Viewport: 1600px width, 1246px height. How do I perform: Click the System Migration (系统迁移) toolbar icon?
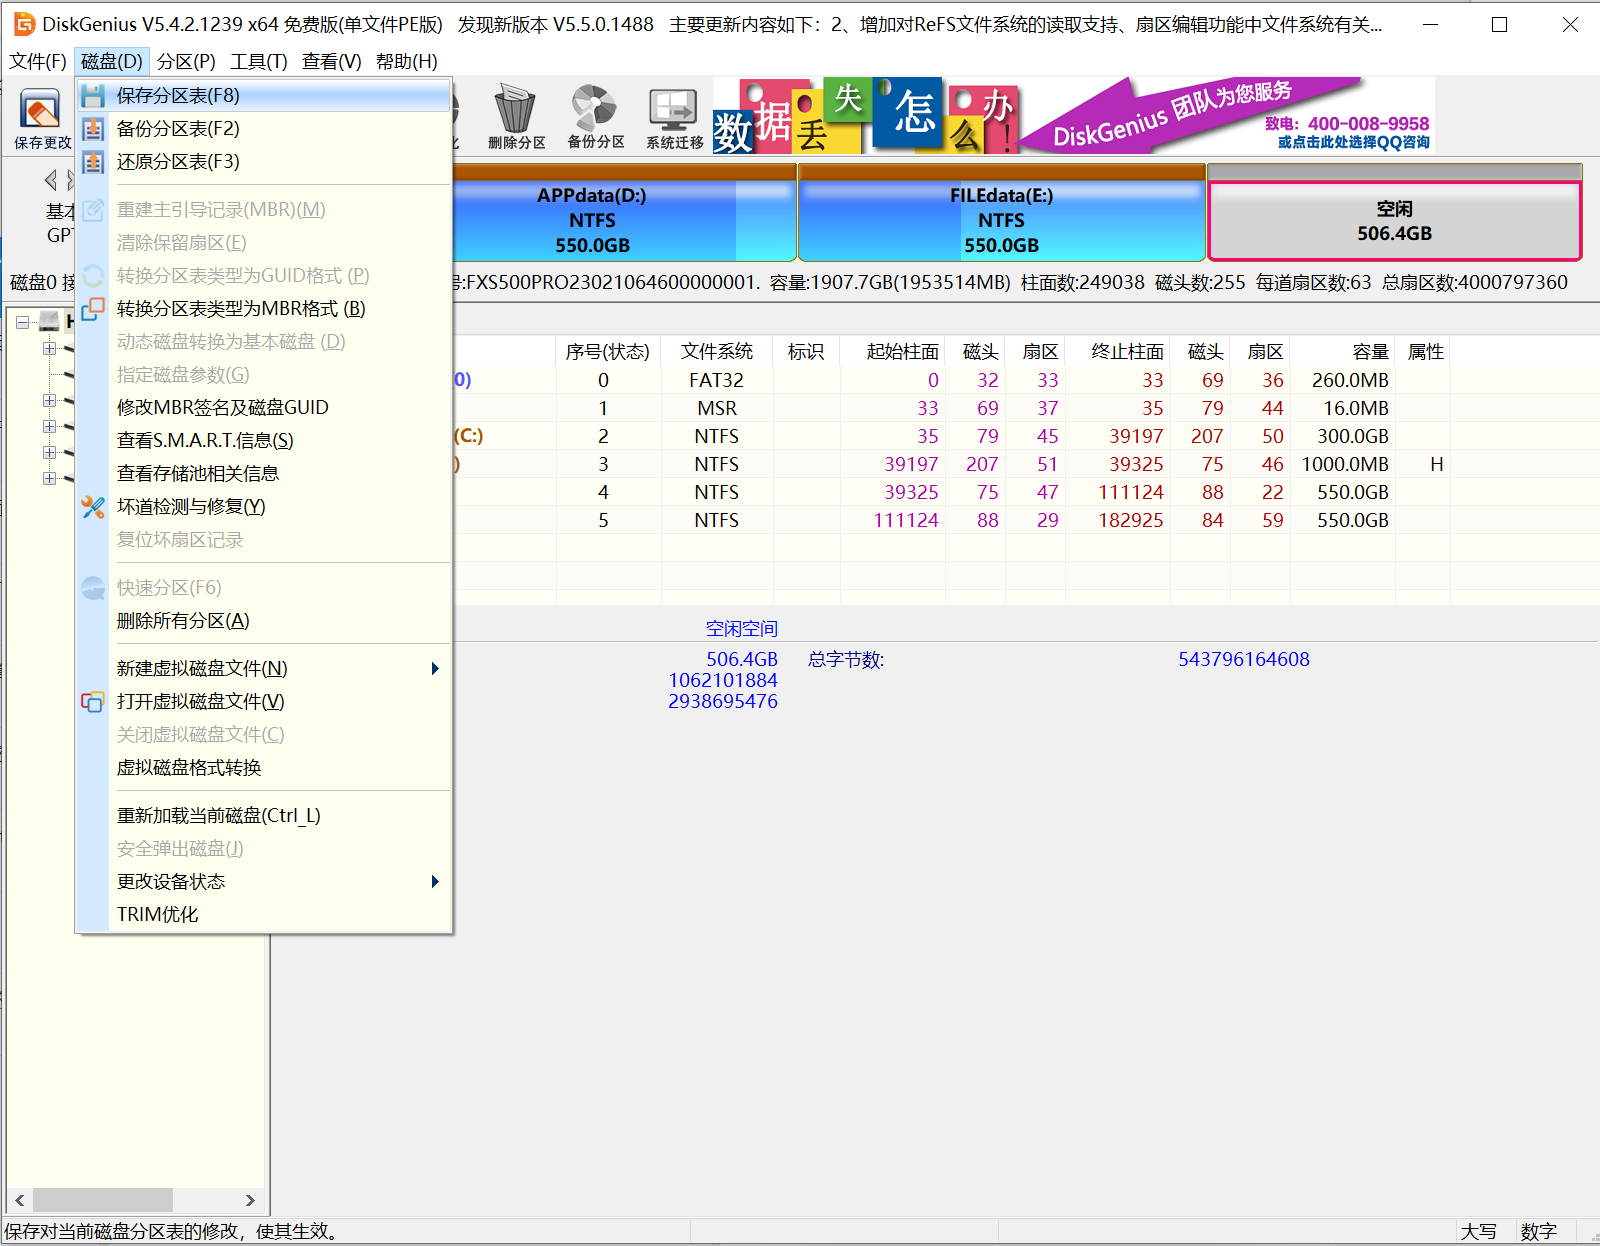[675, 117]
